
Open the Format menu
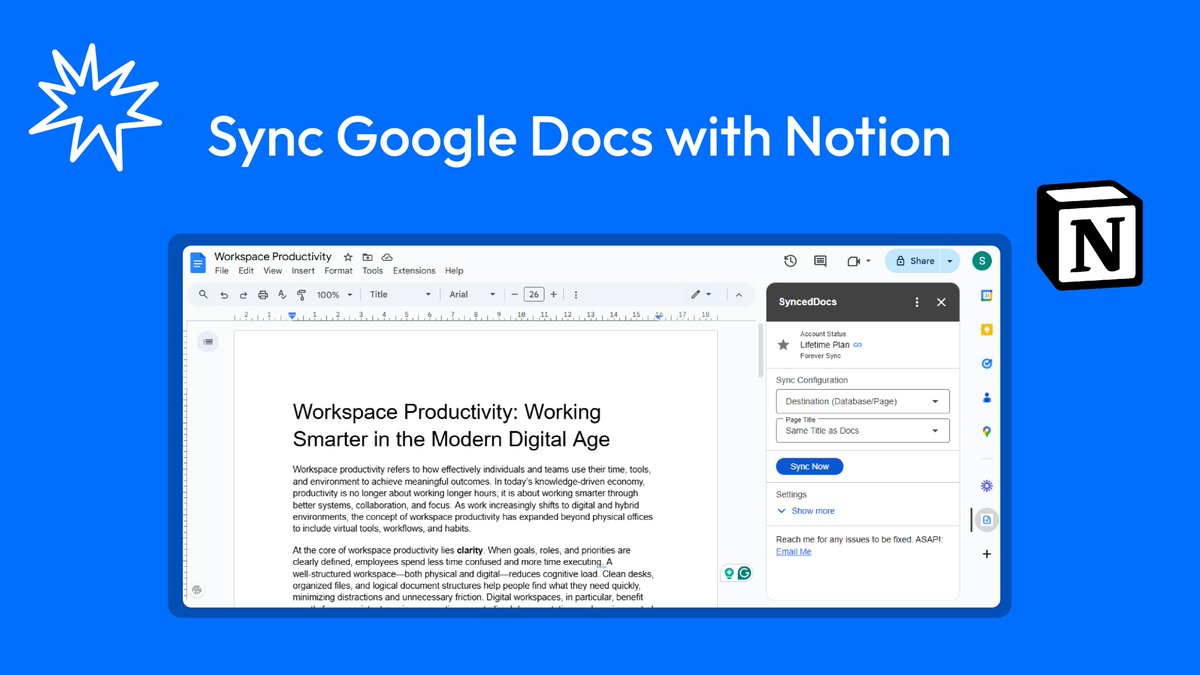[339, 271]
